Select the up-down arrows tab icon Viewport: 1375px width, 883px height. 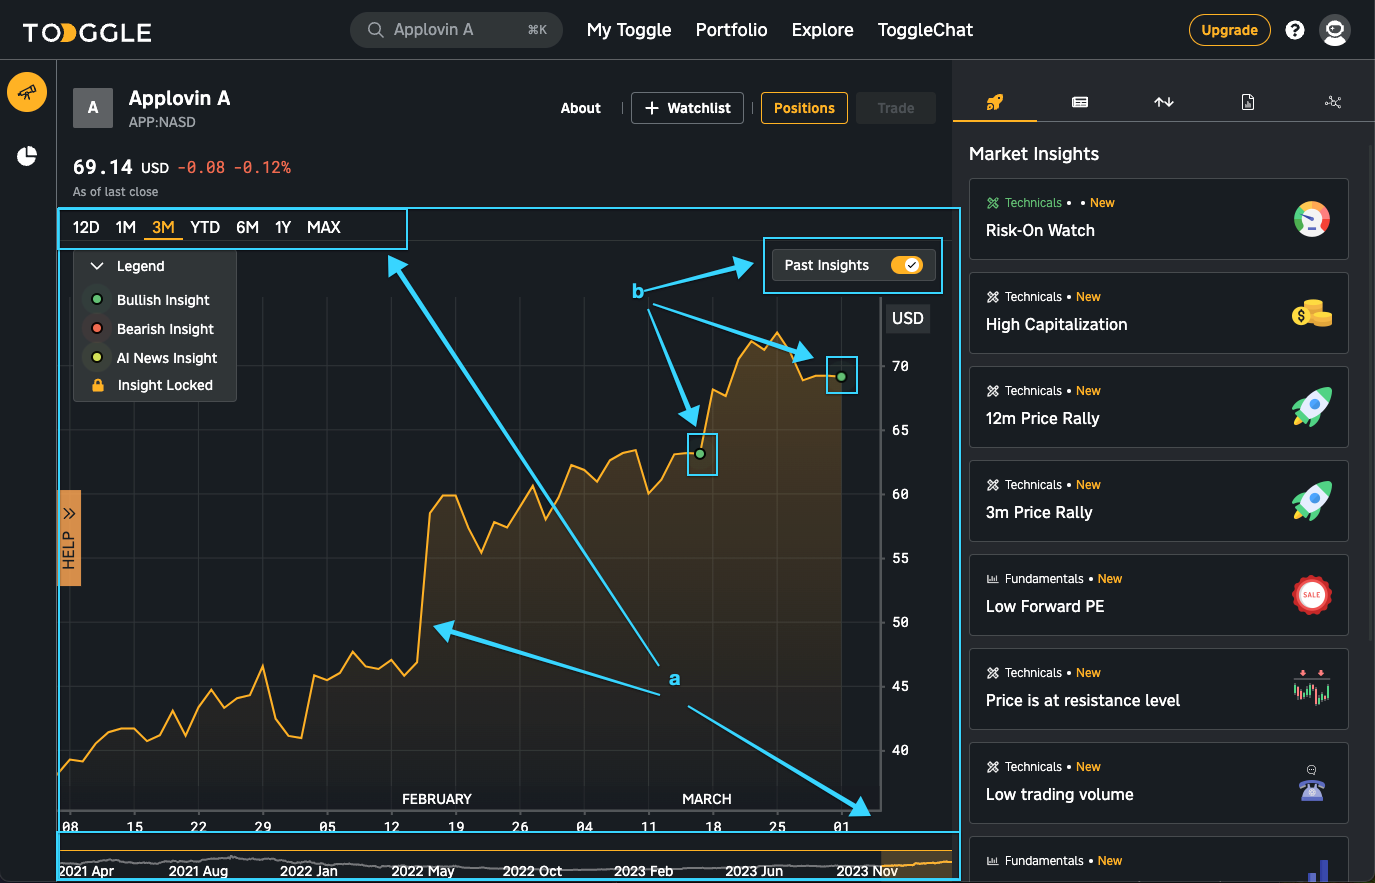coord(1164,102)
